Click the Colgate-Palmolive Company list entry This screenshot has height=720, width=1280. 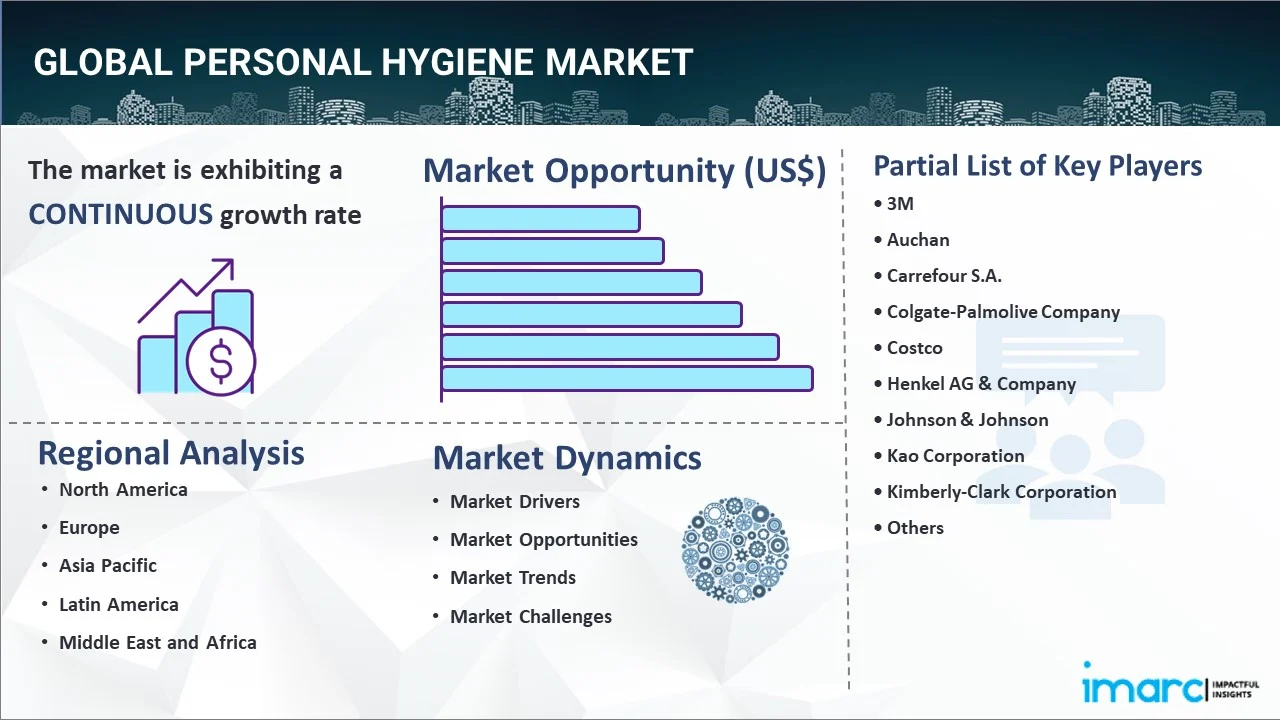[x=1003, y=312]
